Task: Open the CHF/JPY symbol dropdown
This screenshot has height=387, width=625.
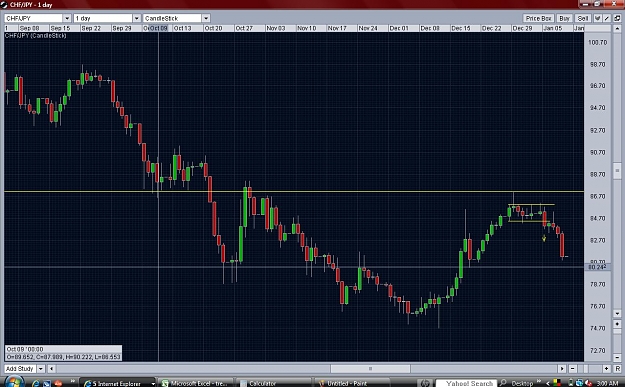Action: point(67,18)
